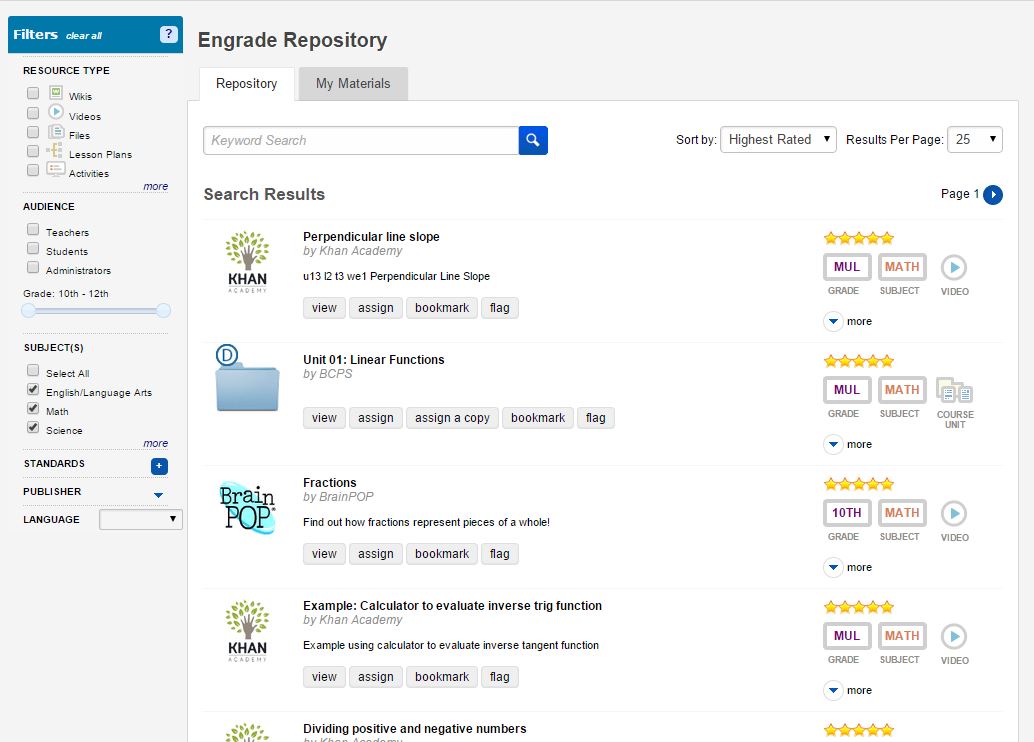Open the Filters help question mark icon
Viewport: 1034px width, 742px height.
169,35
